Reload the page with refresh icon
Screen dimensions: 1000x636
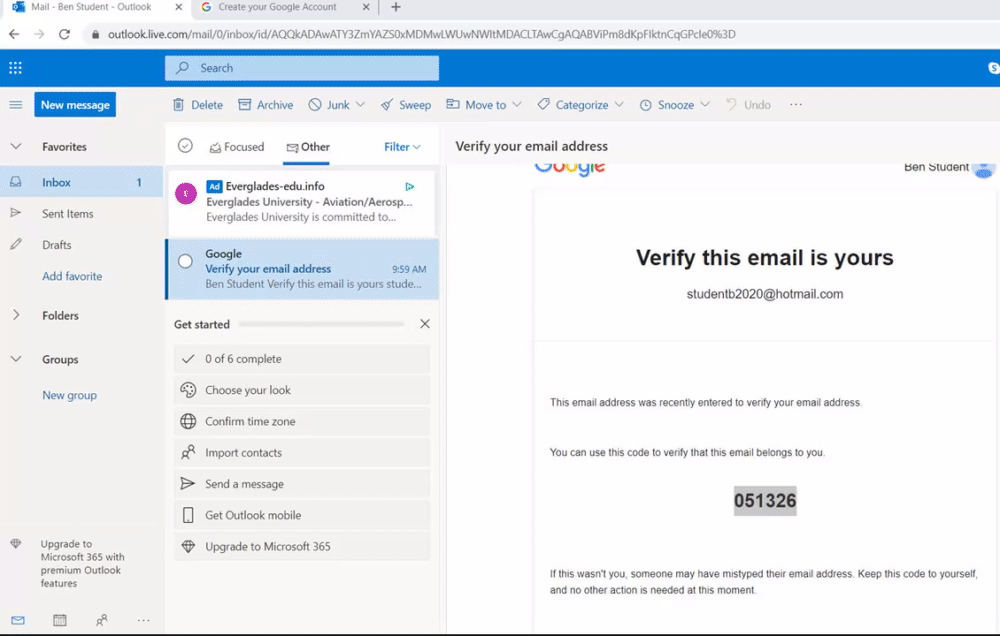click(64, 34)
